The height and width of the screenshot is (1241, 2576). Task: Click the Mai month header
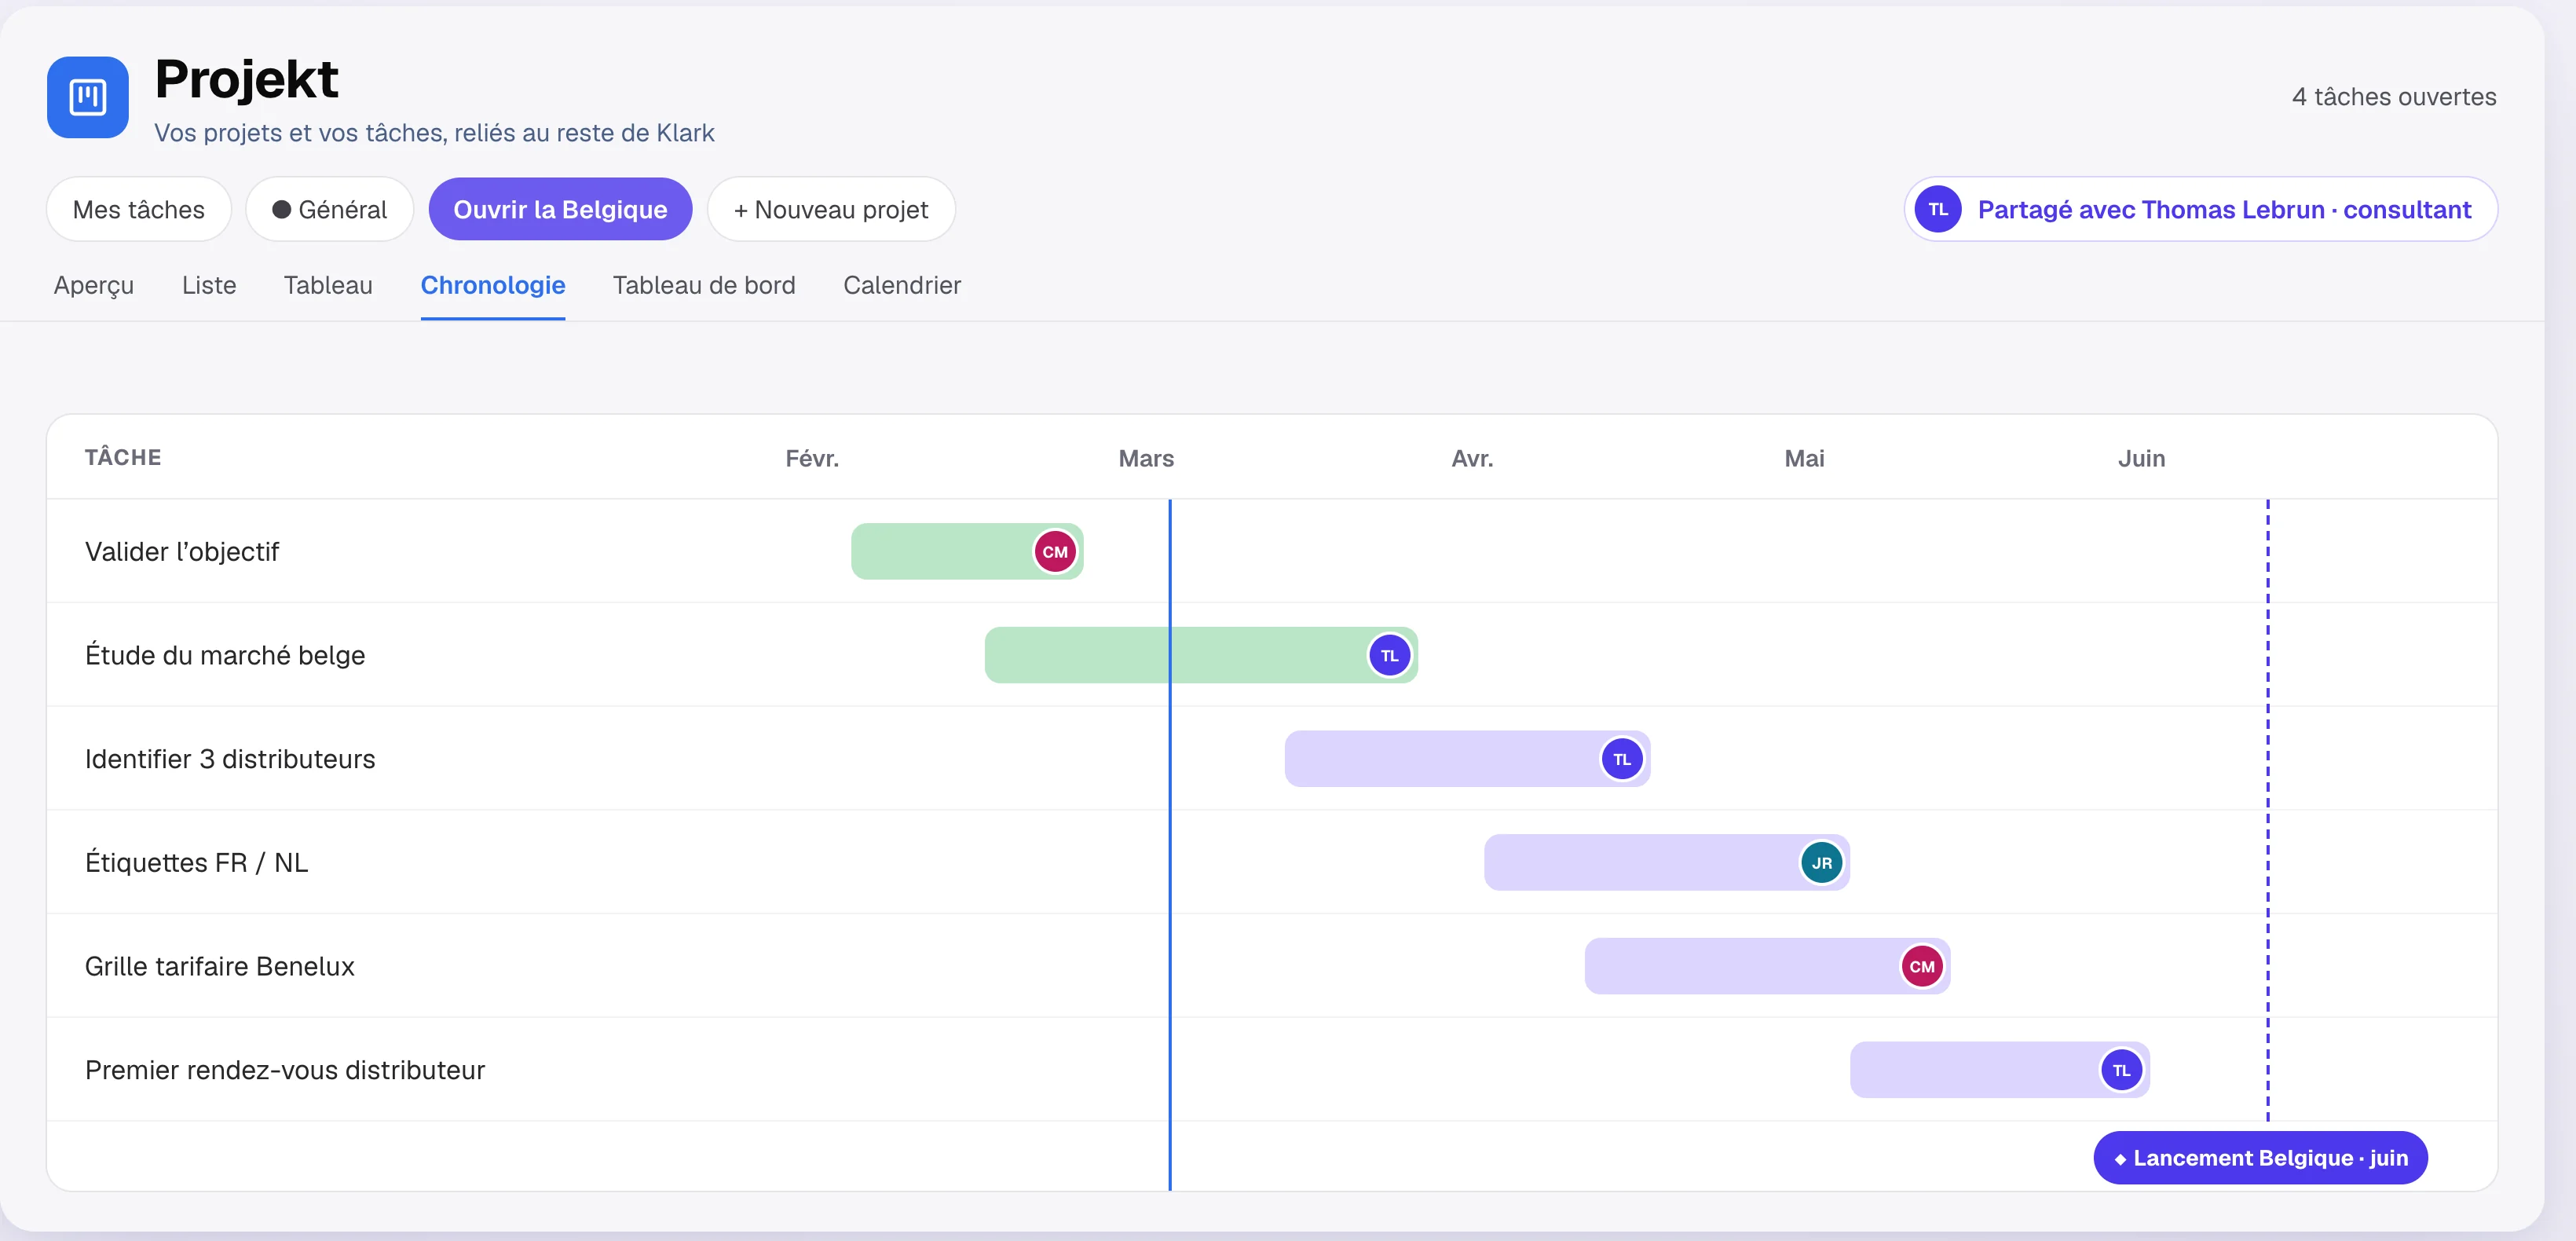(x=1804, y=458)
